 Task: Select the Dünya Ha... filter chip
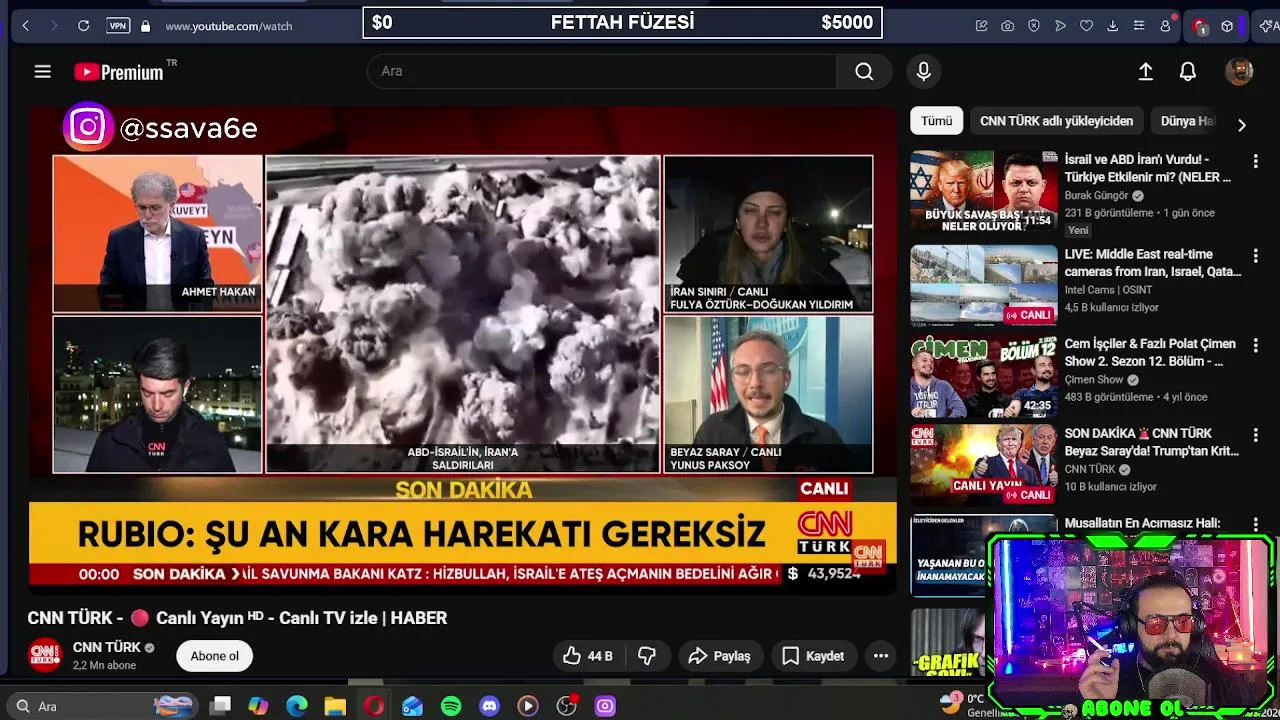1188,121
